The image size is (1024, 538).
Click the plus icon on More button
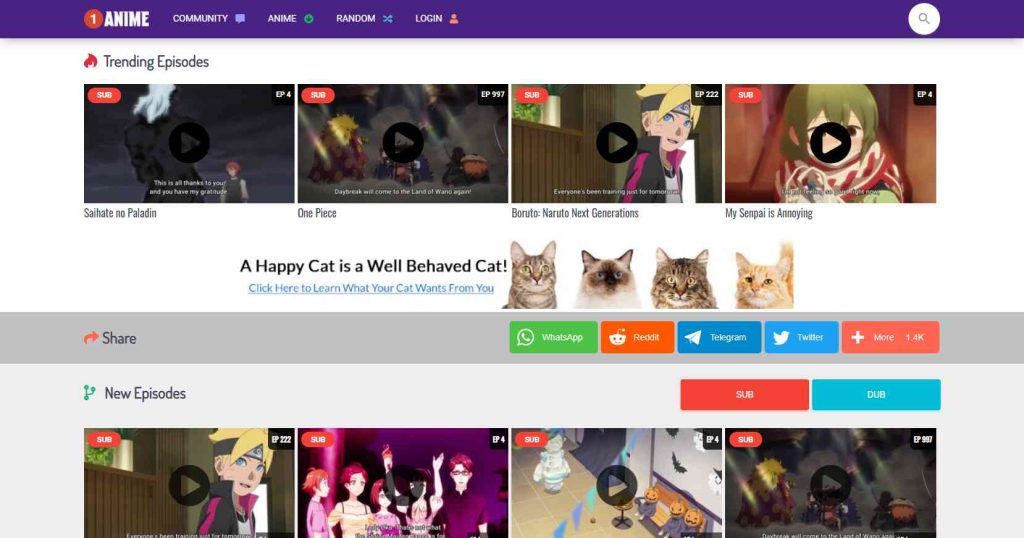tap(858, 337)
